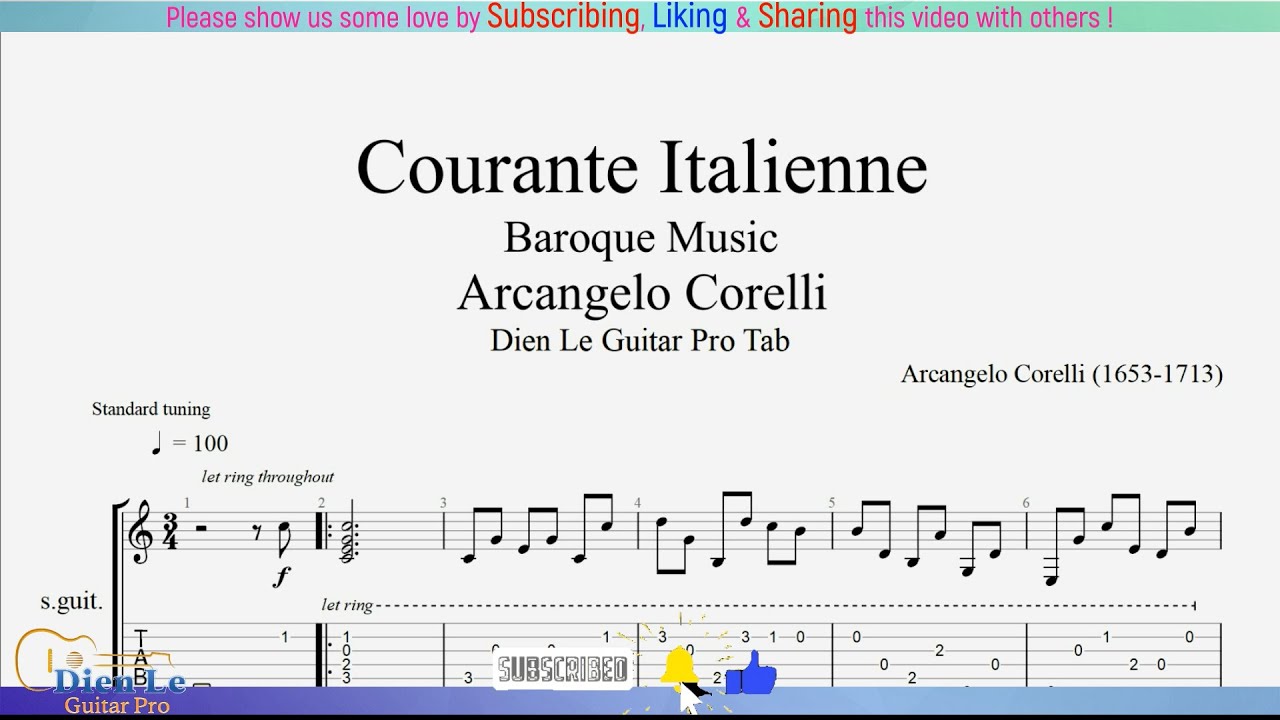Image resolution: width=1280 pixels, height=720 pixels.
Task: Click the TAB clef label
Action: coord(141,656)
